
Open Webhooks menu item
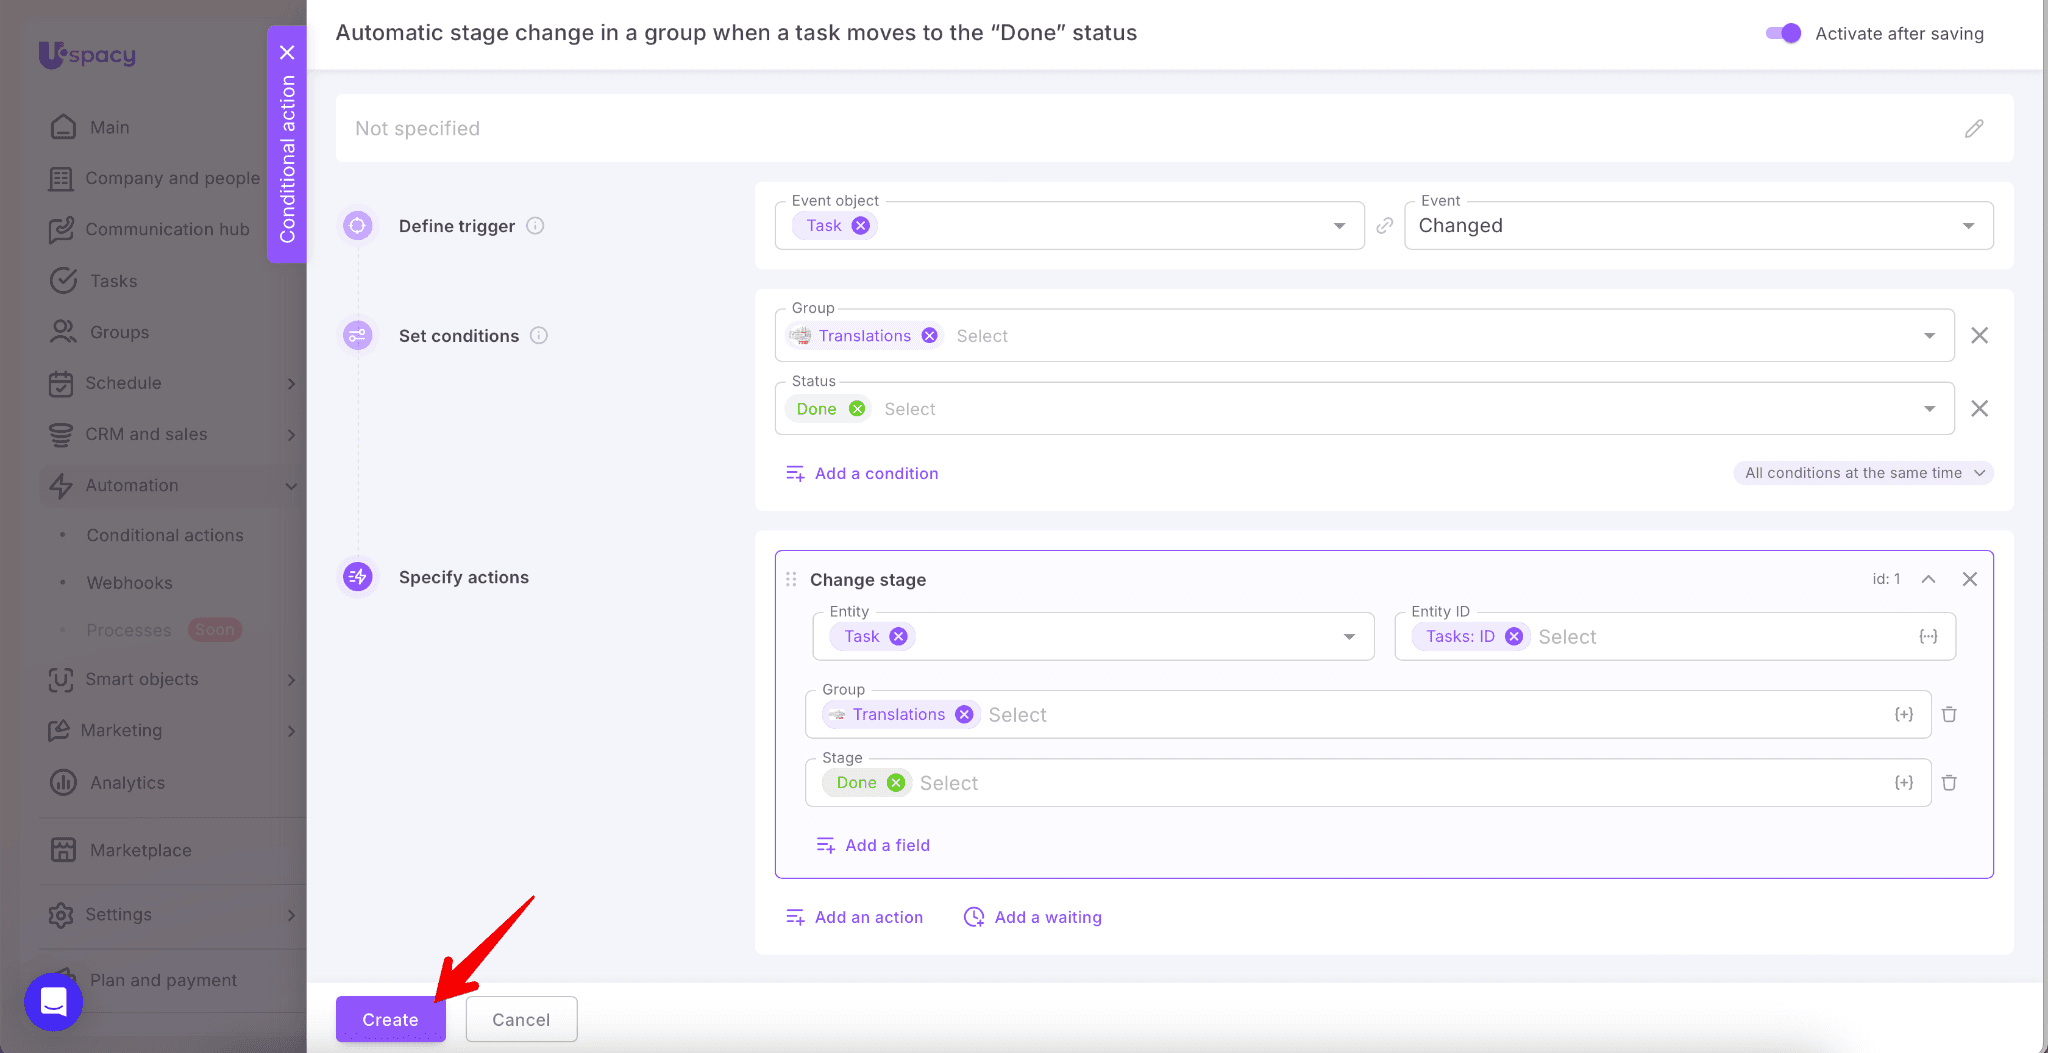(x=129, y=583)
